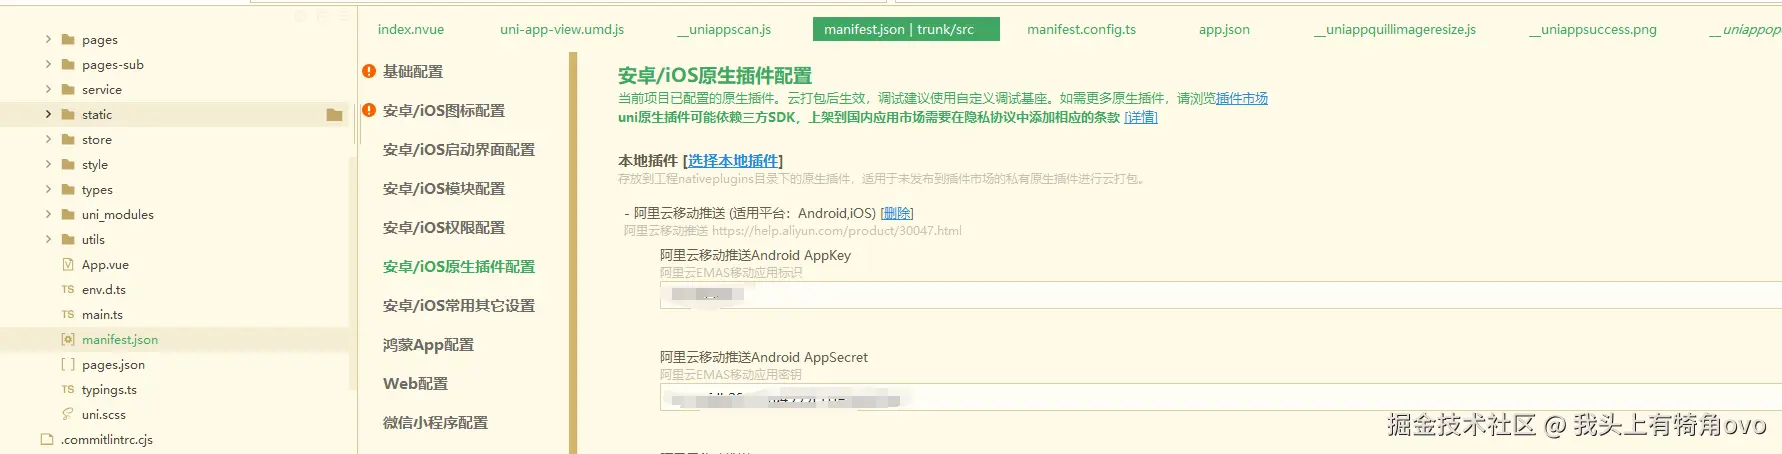Select the manifest.json | trunk/src tab
This screenshot has width=1782, height=454.
pyautogui.click(x=906, y=29)
